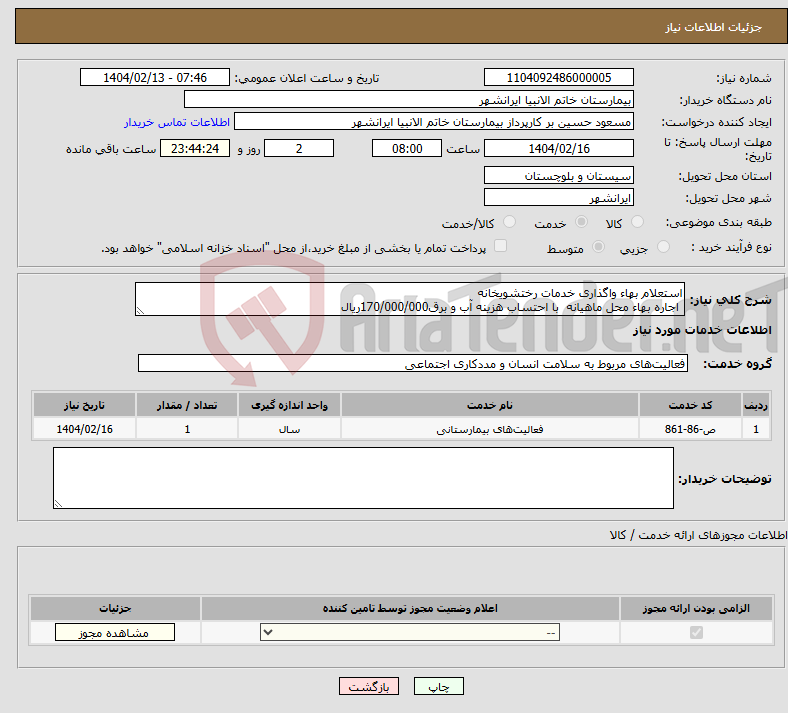The height and width of the screenshot is (713, 788).
Task: Click the service code cell ص-86-861
Action: (x=691, y=429)
